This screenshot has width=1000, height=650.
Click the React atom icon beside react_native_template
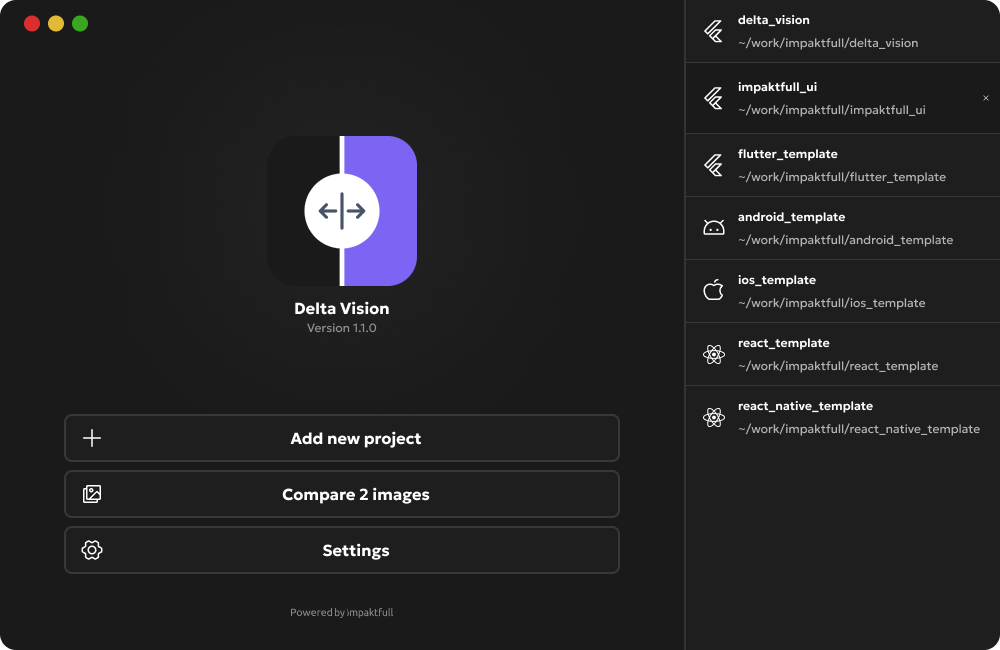[714, 417]
